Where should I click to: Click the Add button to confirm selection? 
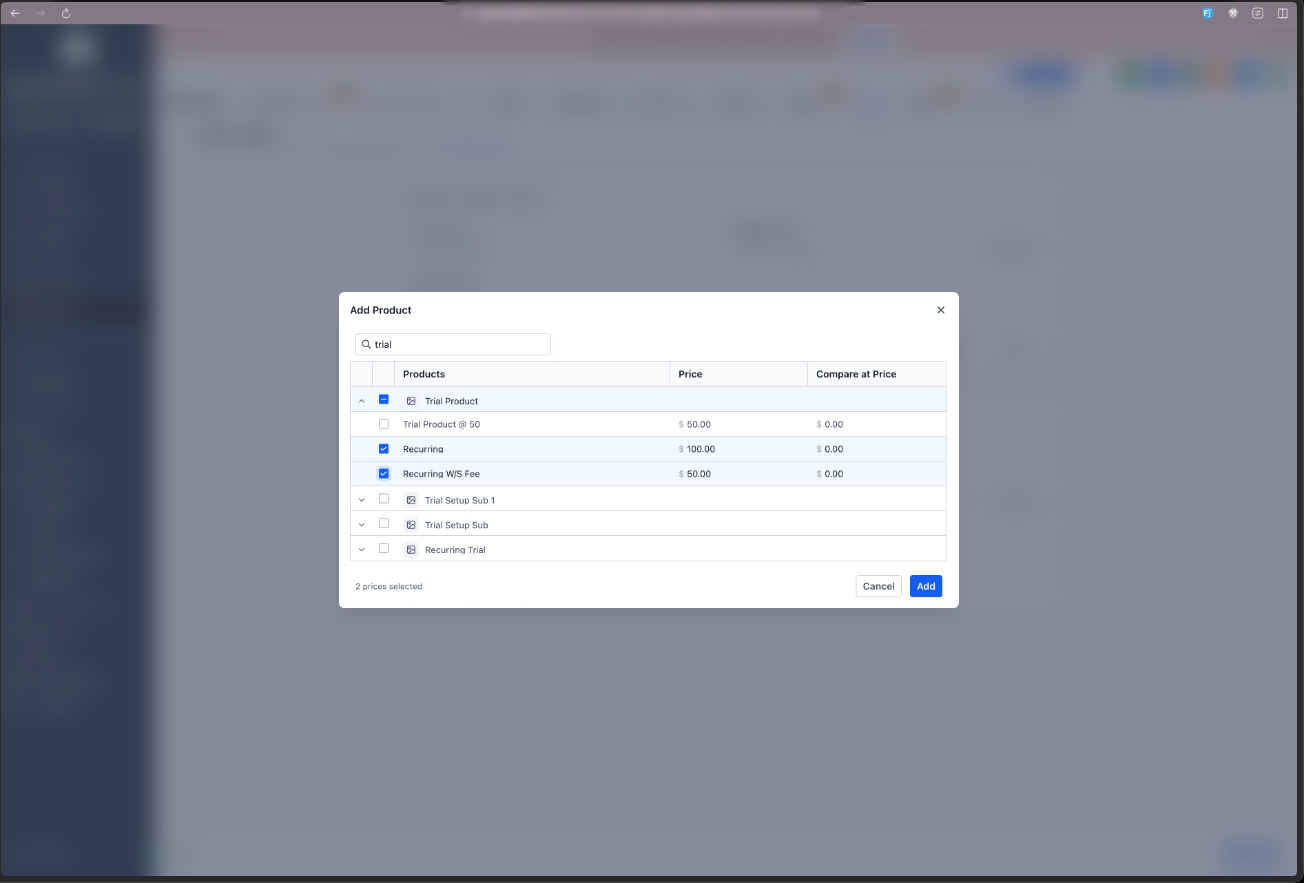(925, 586)
